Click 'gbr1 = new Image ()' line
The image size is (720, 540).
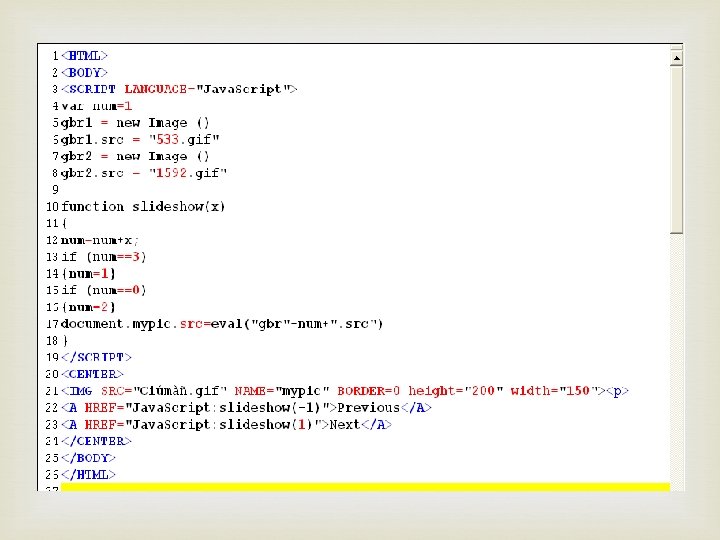135,123
